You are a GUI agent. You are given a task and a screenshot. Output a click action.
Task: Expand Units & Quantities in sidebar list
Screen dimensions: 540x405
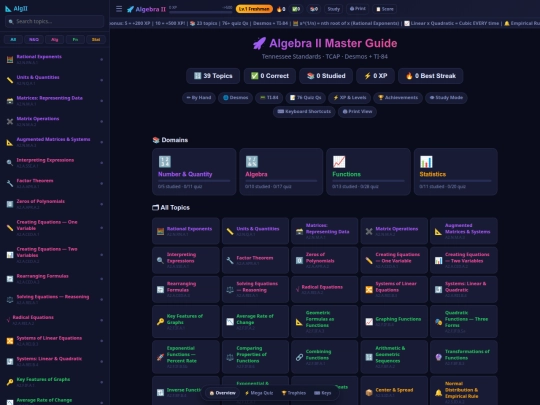(x=54, y=80)
